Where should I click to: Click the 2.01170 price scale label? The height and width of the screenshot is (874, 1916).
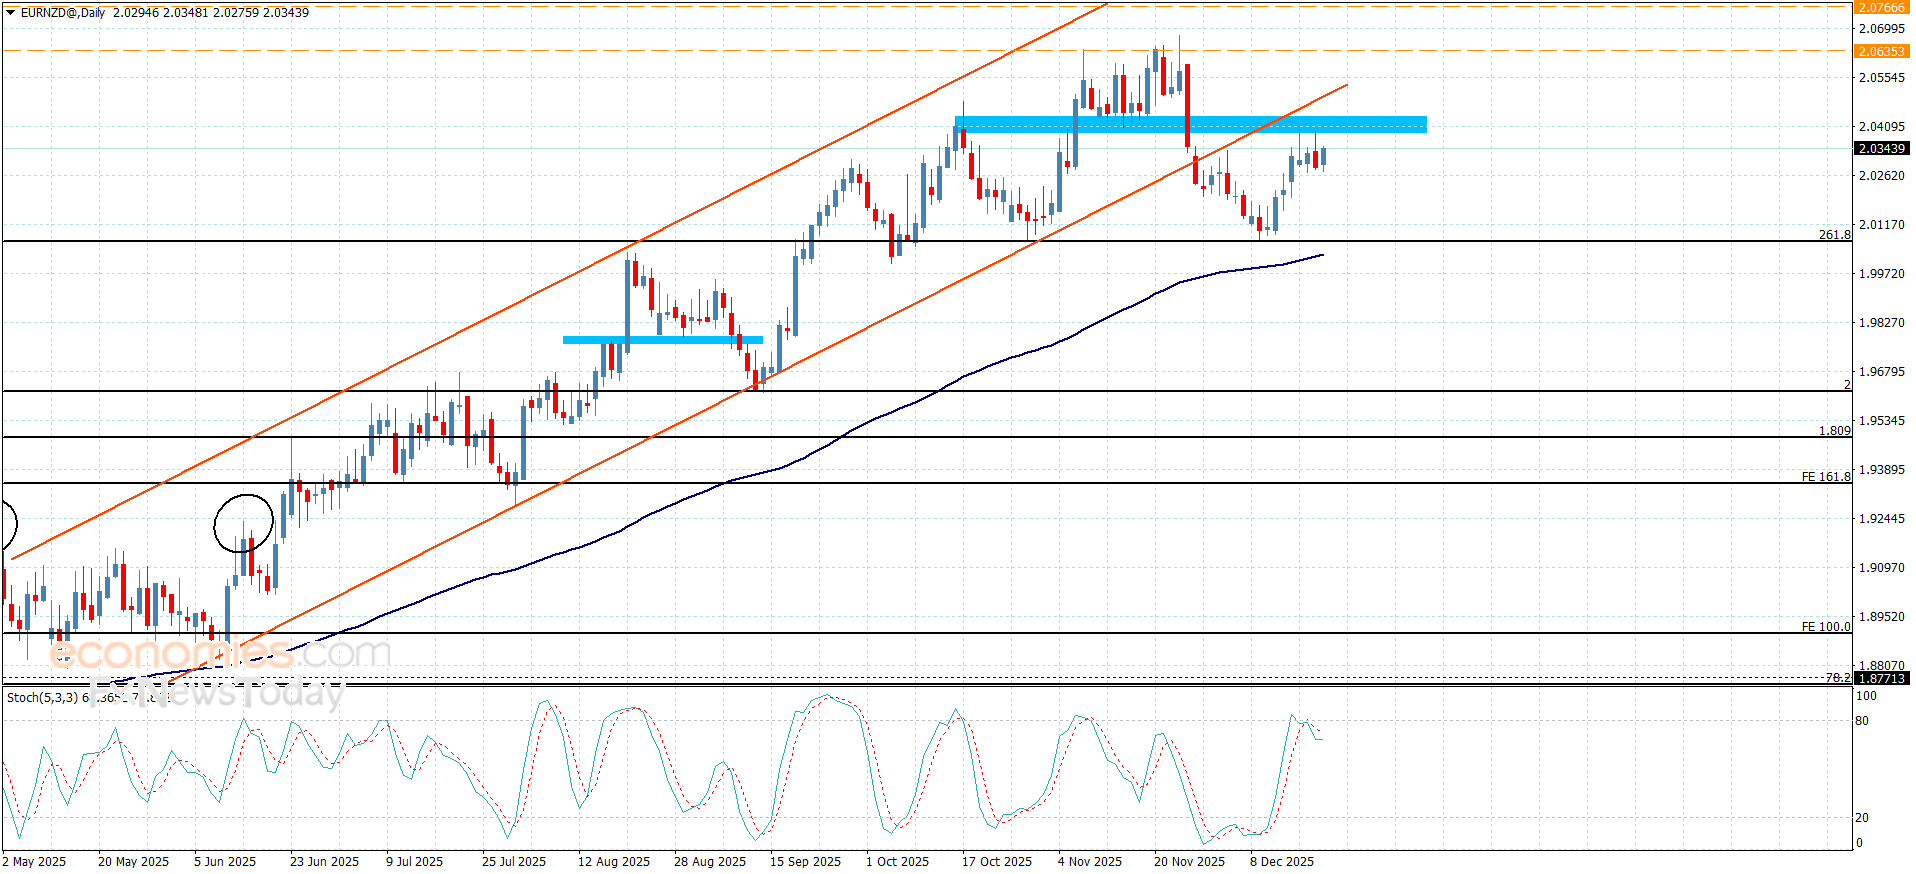pyautogui.click(x=1881, y=225)
